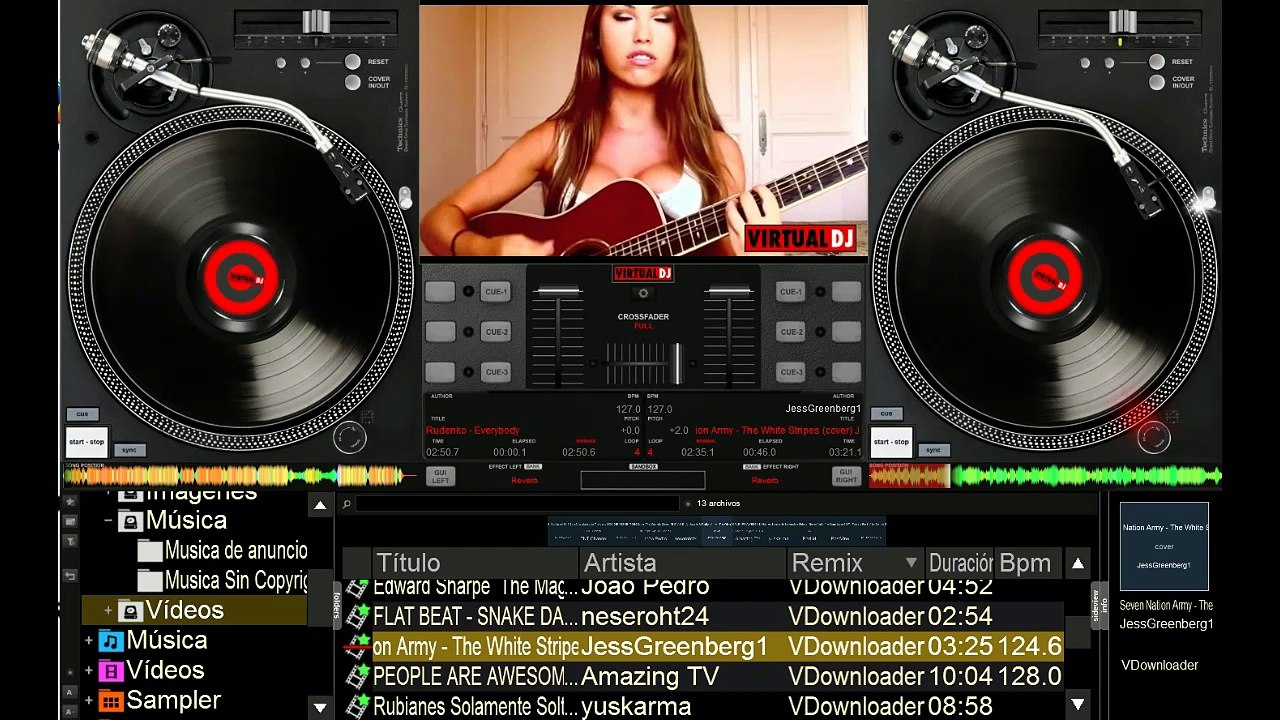Image resolution: width=1280 pixels, height=720 pixels.
Task: Toggle the SANDBOX mode button
Action: point(643,467)
